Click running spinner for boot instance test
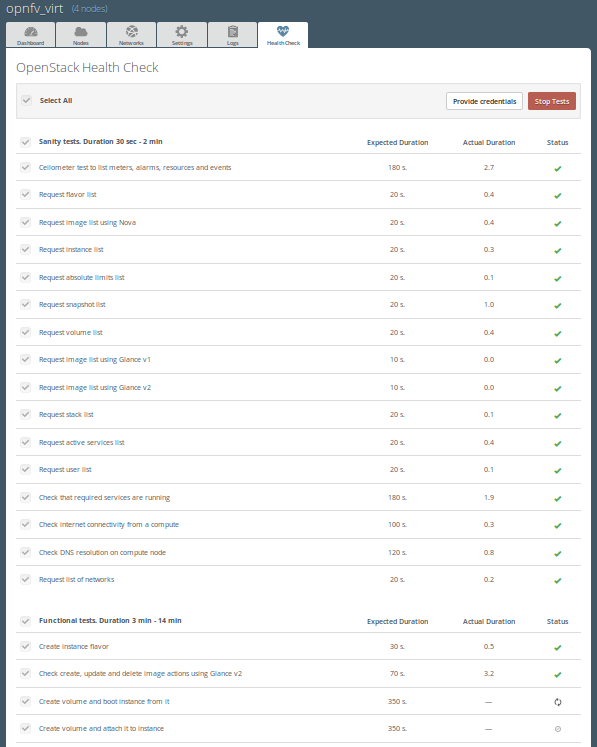The height and width of the screenshot is (747, 597). point(558,702)
